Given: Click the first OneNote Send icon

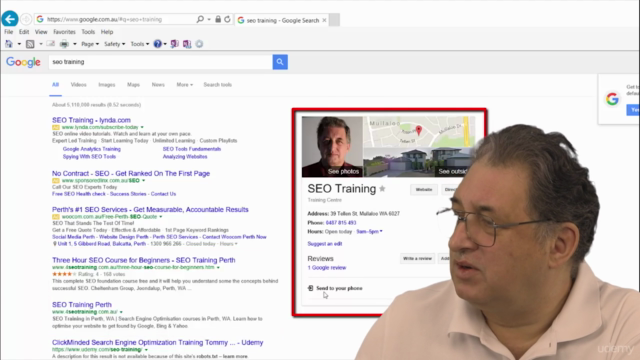Looking at the screenshot, I should pyautogui.click(x=175, y=44).
